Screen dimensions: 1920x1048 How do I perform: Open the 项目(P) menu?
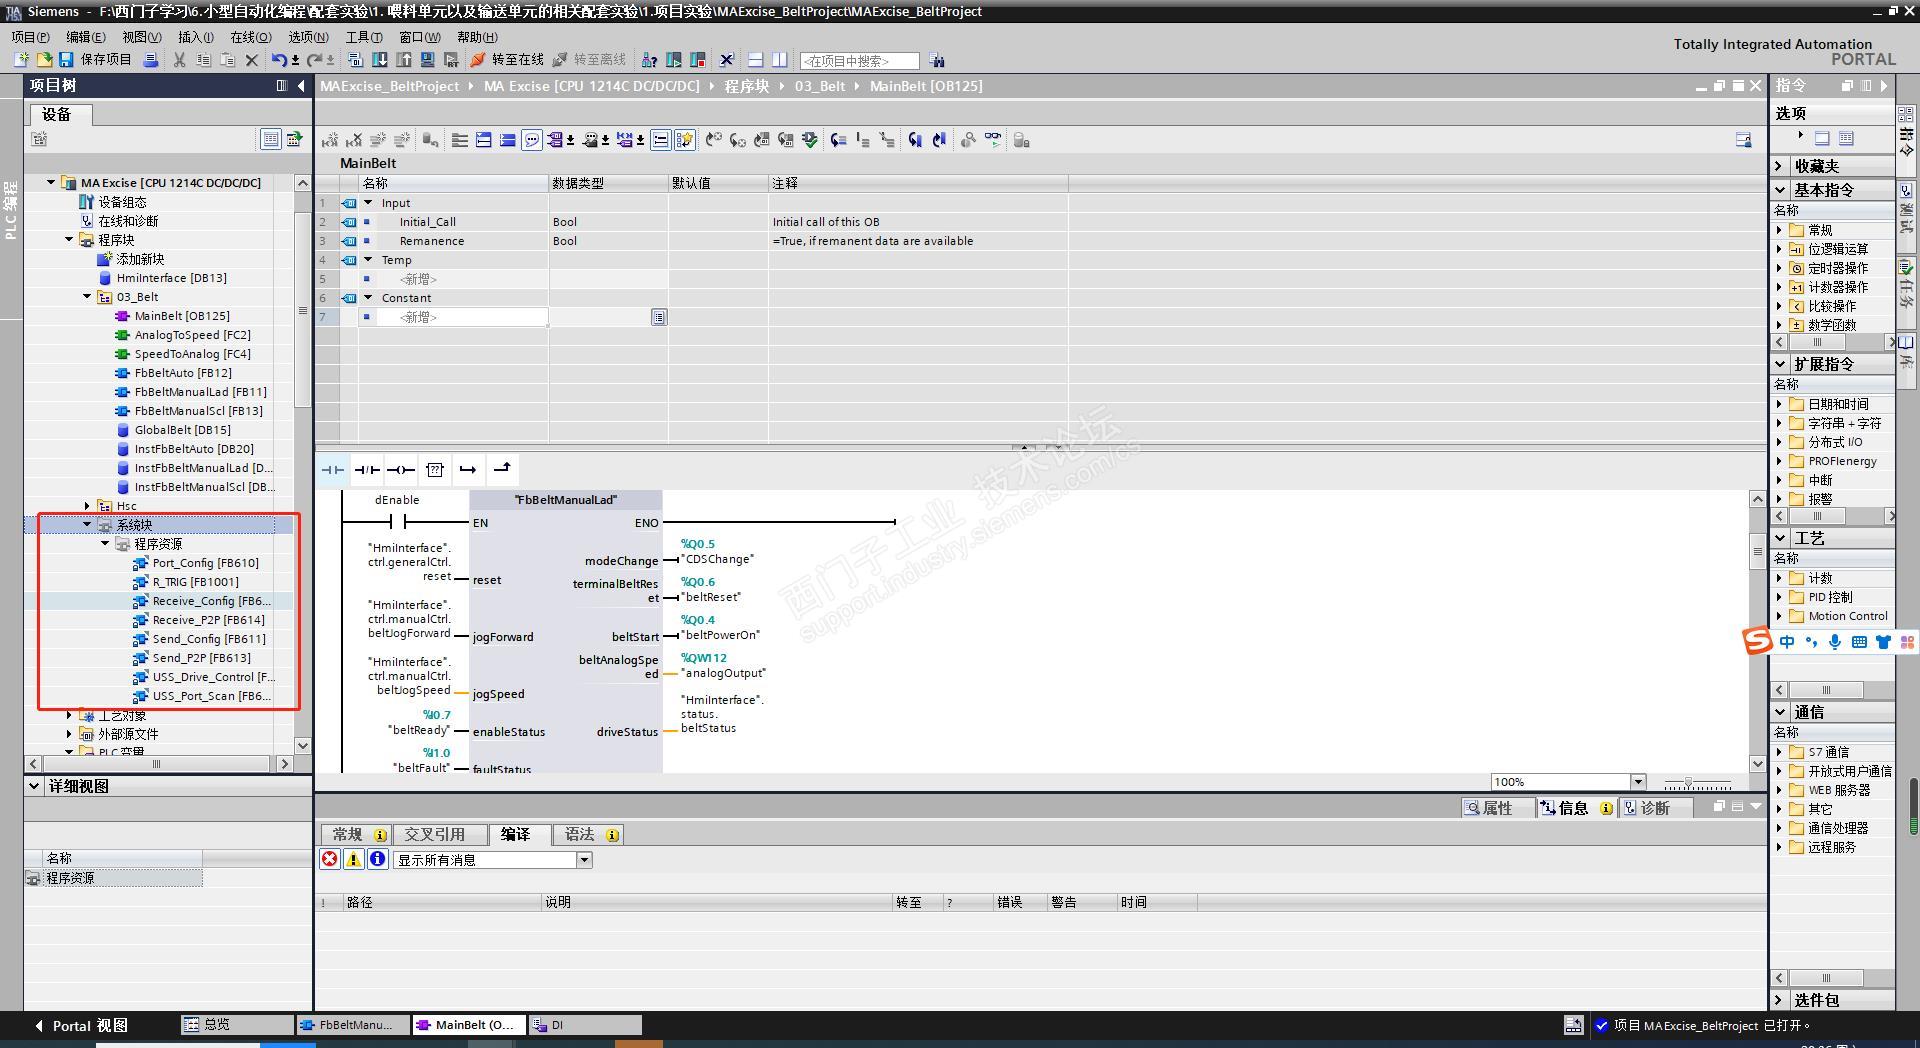(30, 37)
